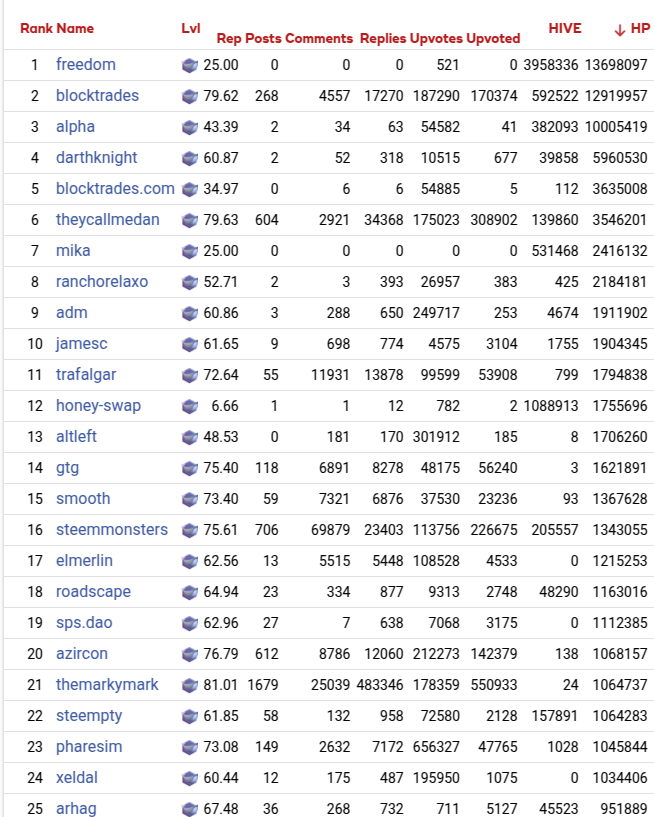654x817 pixels.
Task: Open the alpha profile link
Action: click(76, 127)
